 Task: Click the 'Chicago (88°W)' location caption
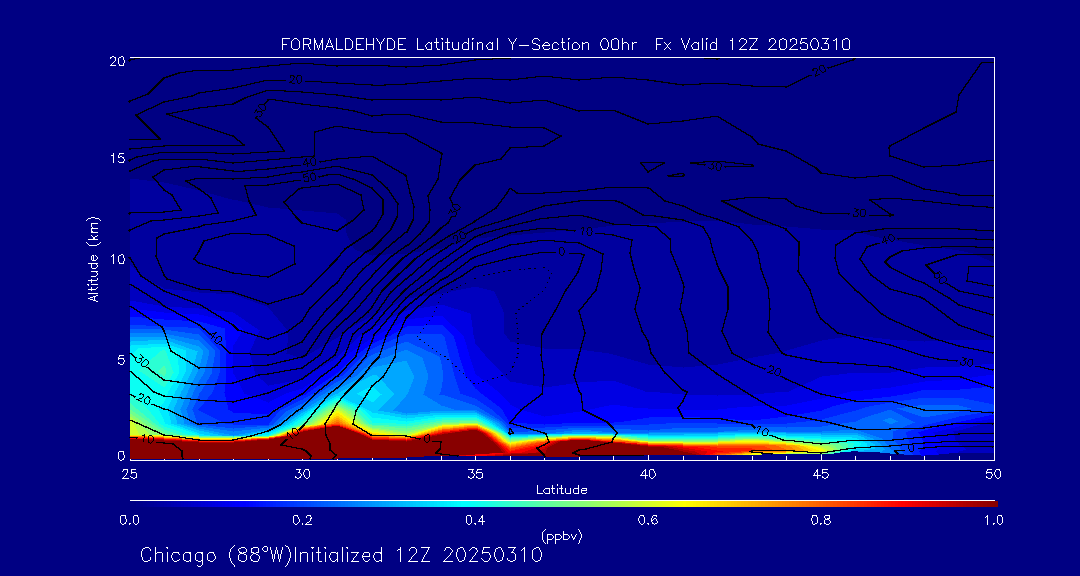point(216,555)
